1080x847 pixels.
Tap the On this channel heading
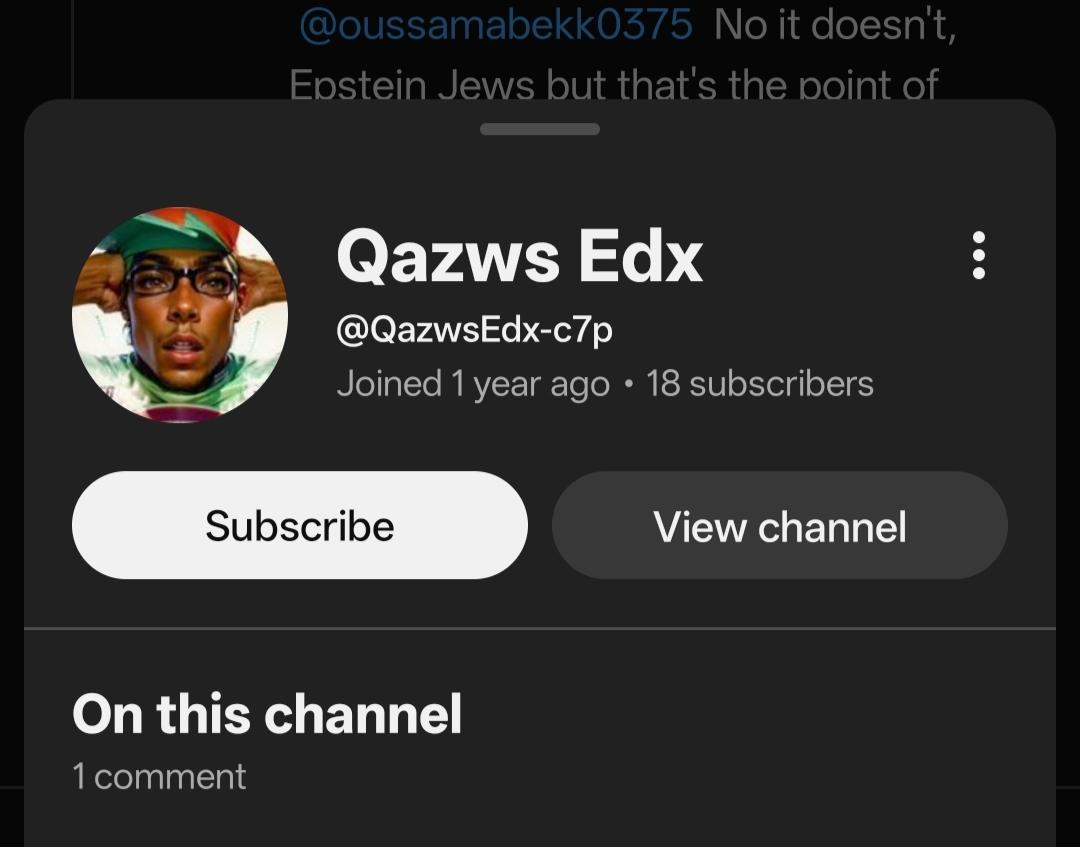[267, 714]
